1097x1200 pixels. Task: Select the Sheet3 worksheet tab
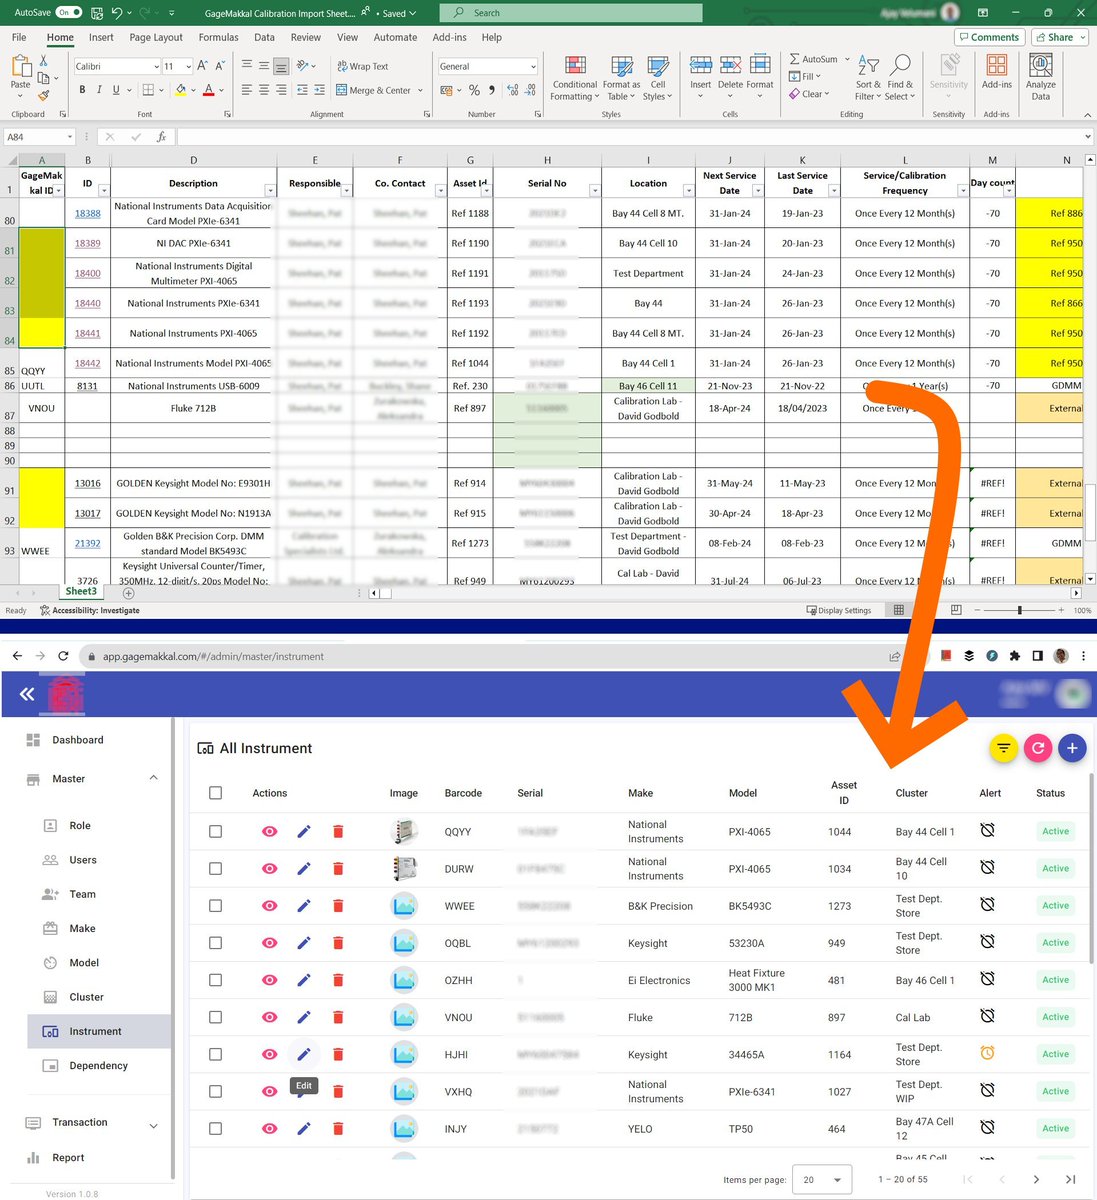pos(80,591)
